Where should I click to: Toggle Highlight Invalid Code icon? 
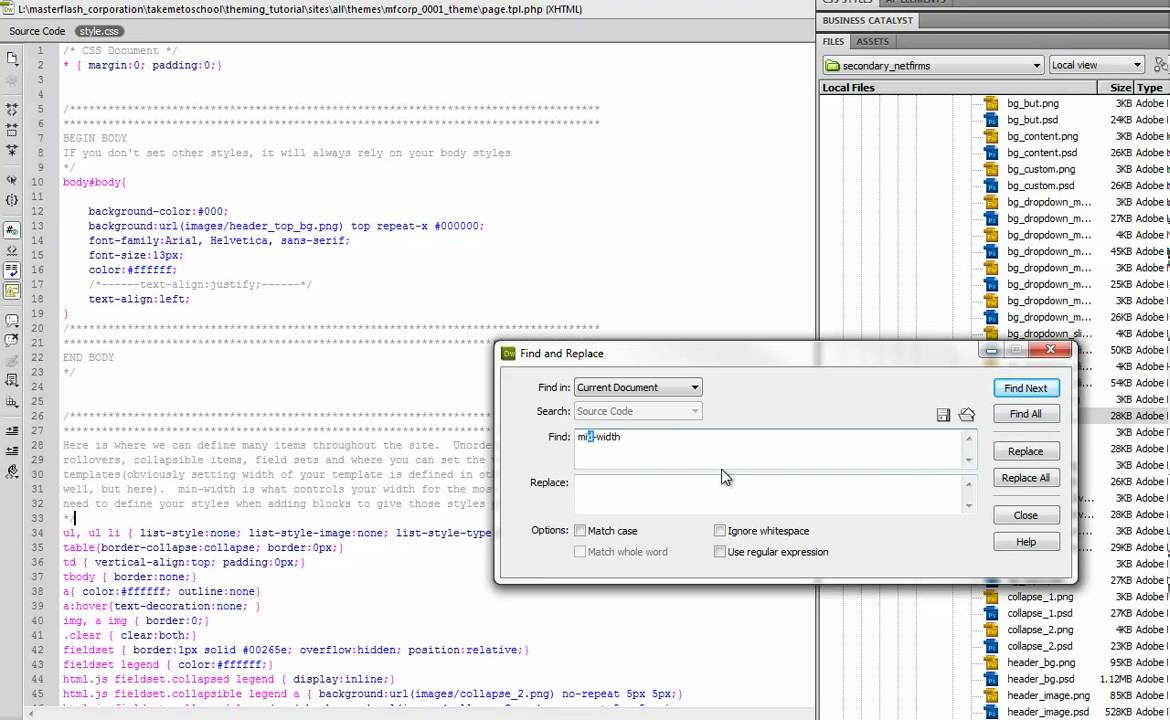[x=12, y=251]
